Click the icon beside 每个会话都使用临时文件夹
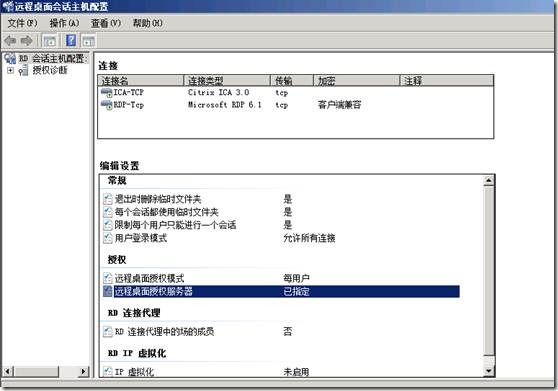This screenshot has width=558, height=391. coord(107,212)
